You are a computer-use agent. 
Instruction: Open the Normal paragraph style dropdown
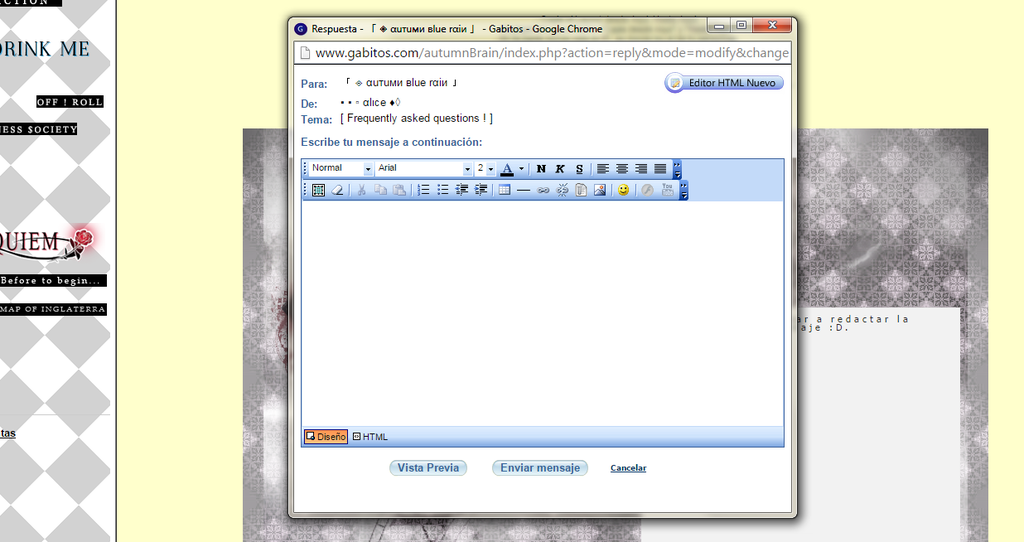(340, 169)
